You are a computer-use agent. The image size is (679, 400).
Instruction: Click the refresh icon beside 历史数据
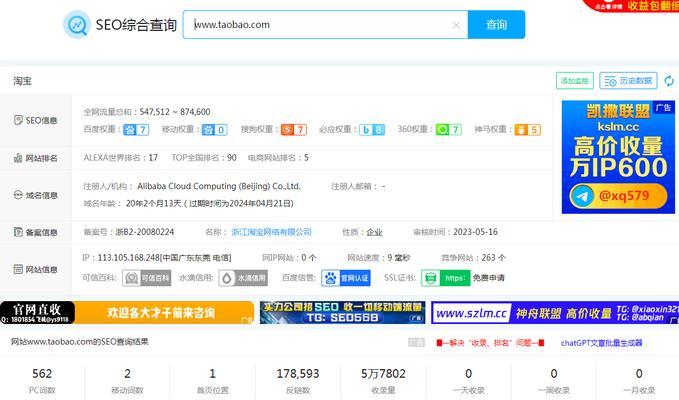(x=669, y=81)
